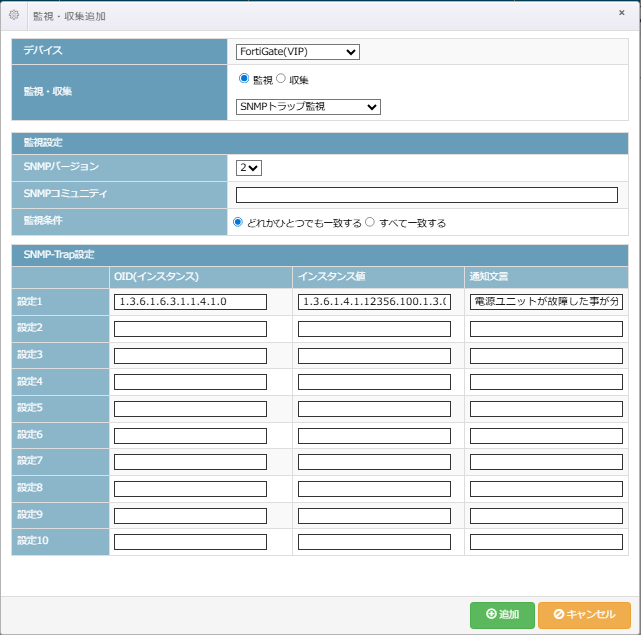This screenshot has height=635, width=641.
Task: Choose すべて一致する condition option
Action: tap(370, 222)
